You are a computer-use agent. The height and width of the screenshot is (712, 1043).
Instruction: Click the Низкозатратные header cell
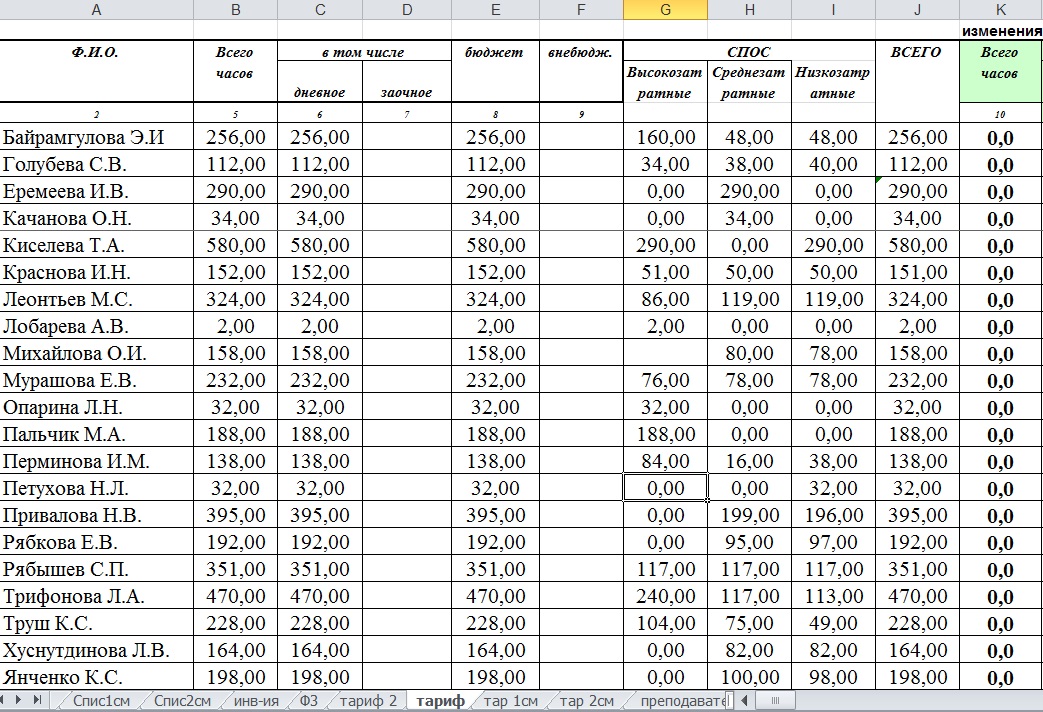pyautogui.click(x=833, y=82)
